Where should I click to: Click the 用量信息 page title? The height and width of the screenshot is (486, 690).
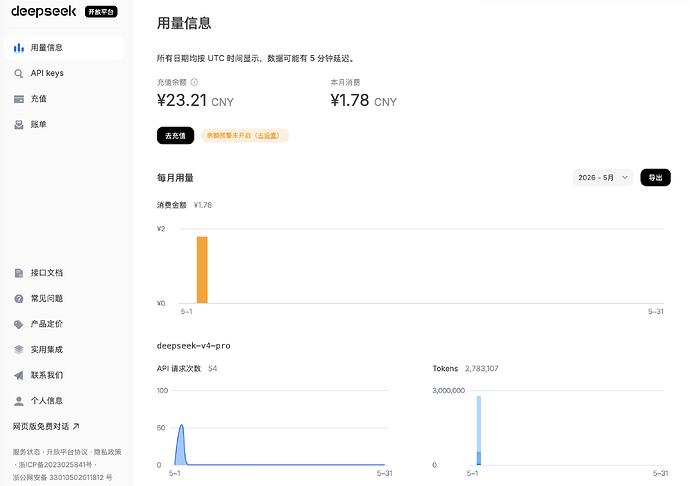tap(184, 23)
